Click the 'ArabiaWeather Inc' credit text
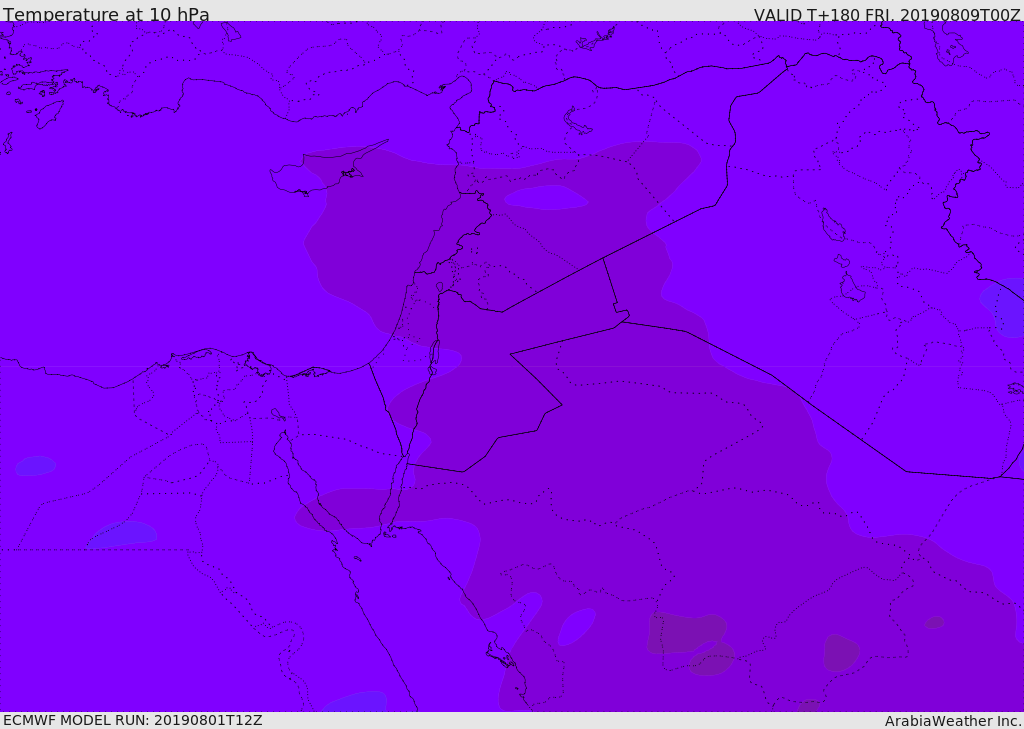 coord(953,721)
